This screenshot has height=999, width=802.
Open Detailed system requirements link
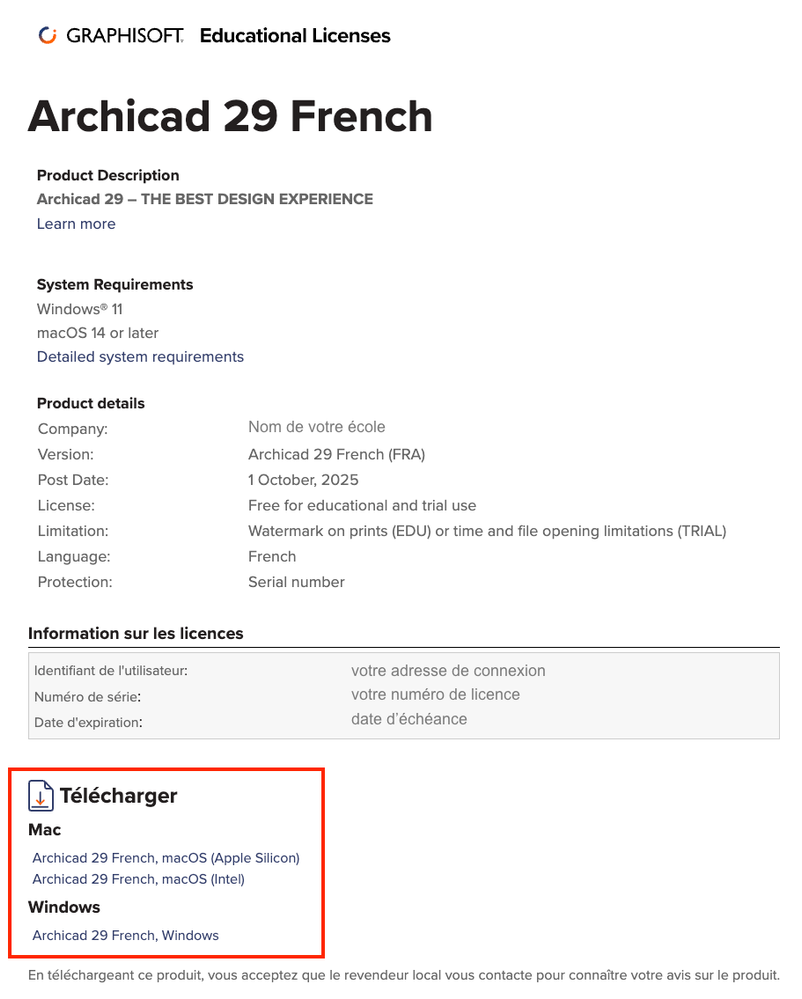tap(140, 357)
